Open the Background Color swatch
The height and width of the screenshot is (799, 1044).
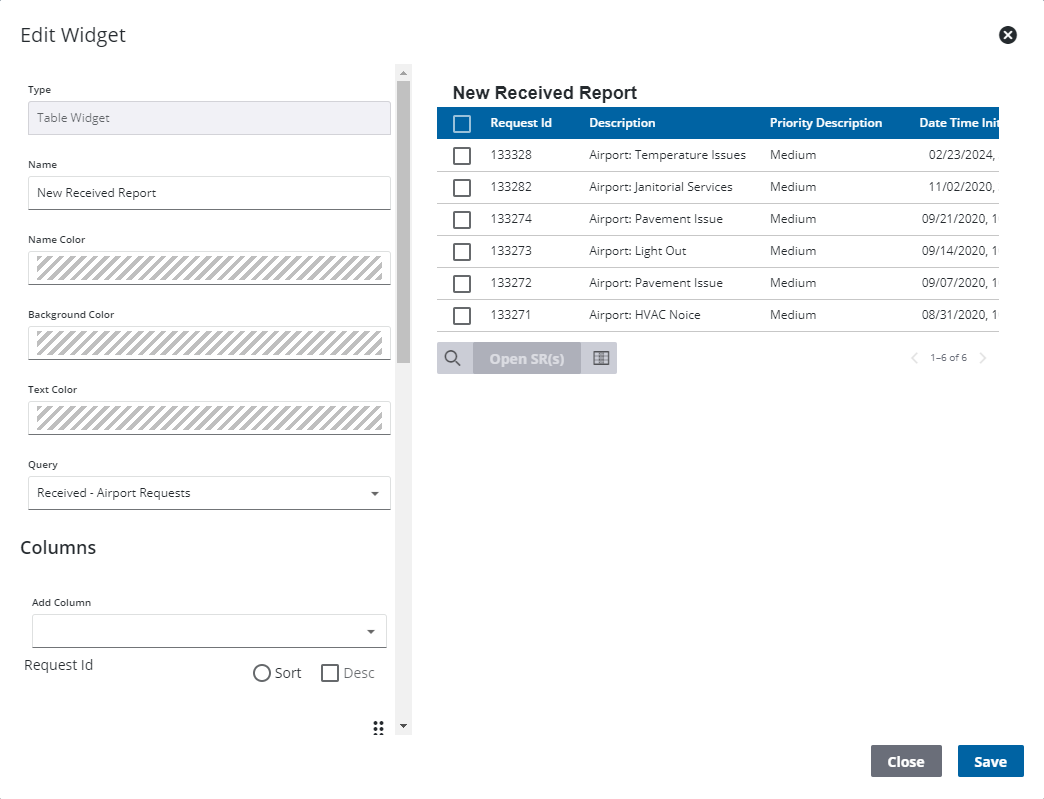tap(209, 343)
